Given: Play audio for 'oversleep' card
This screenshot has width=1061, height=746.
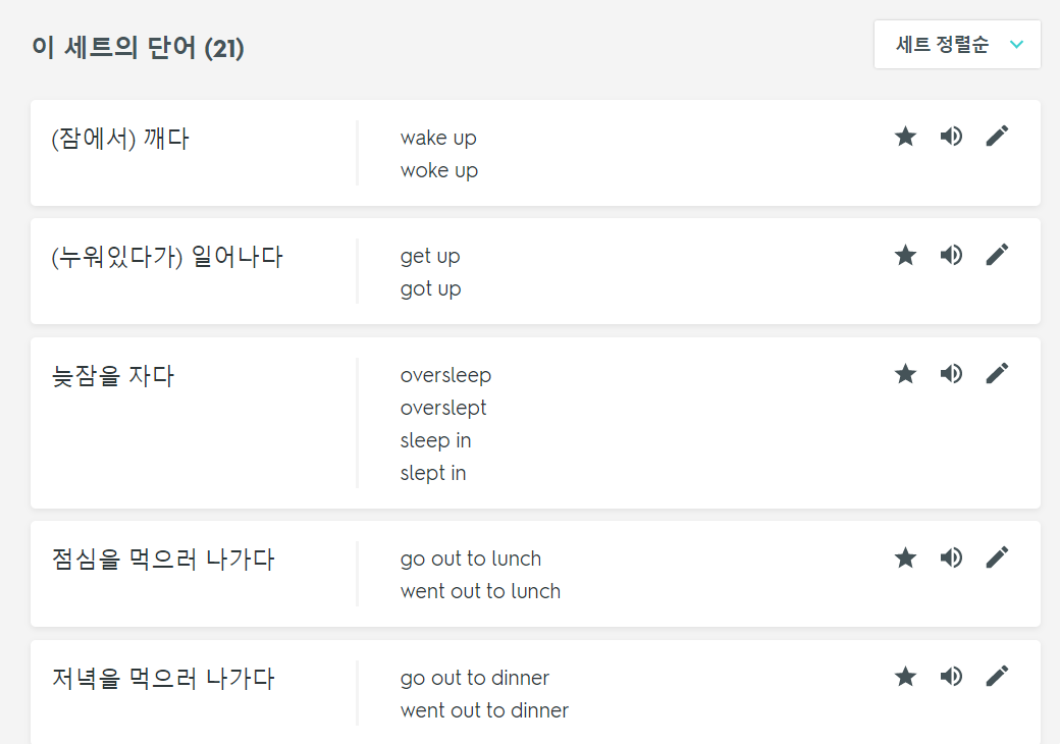Looking at the screenshot, I should [x=951, y=374].
